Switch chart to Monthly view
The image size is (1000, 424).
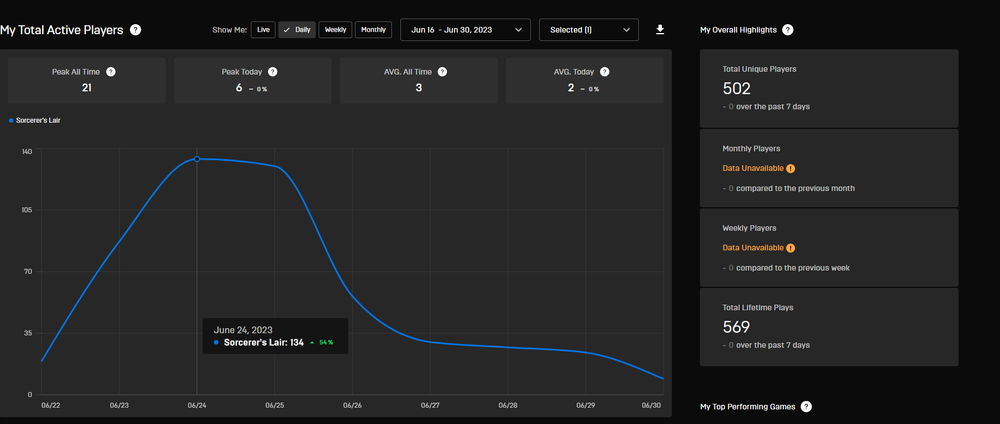tap(373, 30)
